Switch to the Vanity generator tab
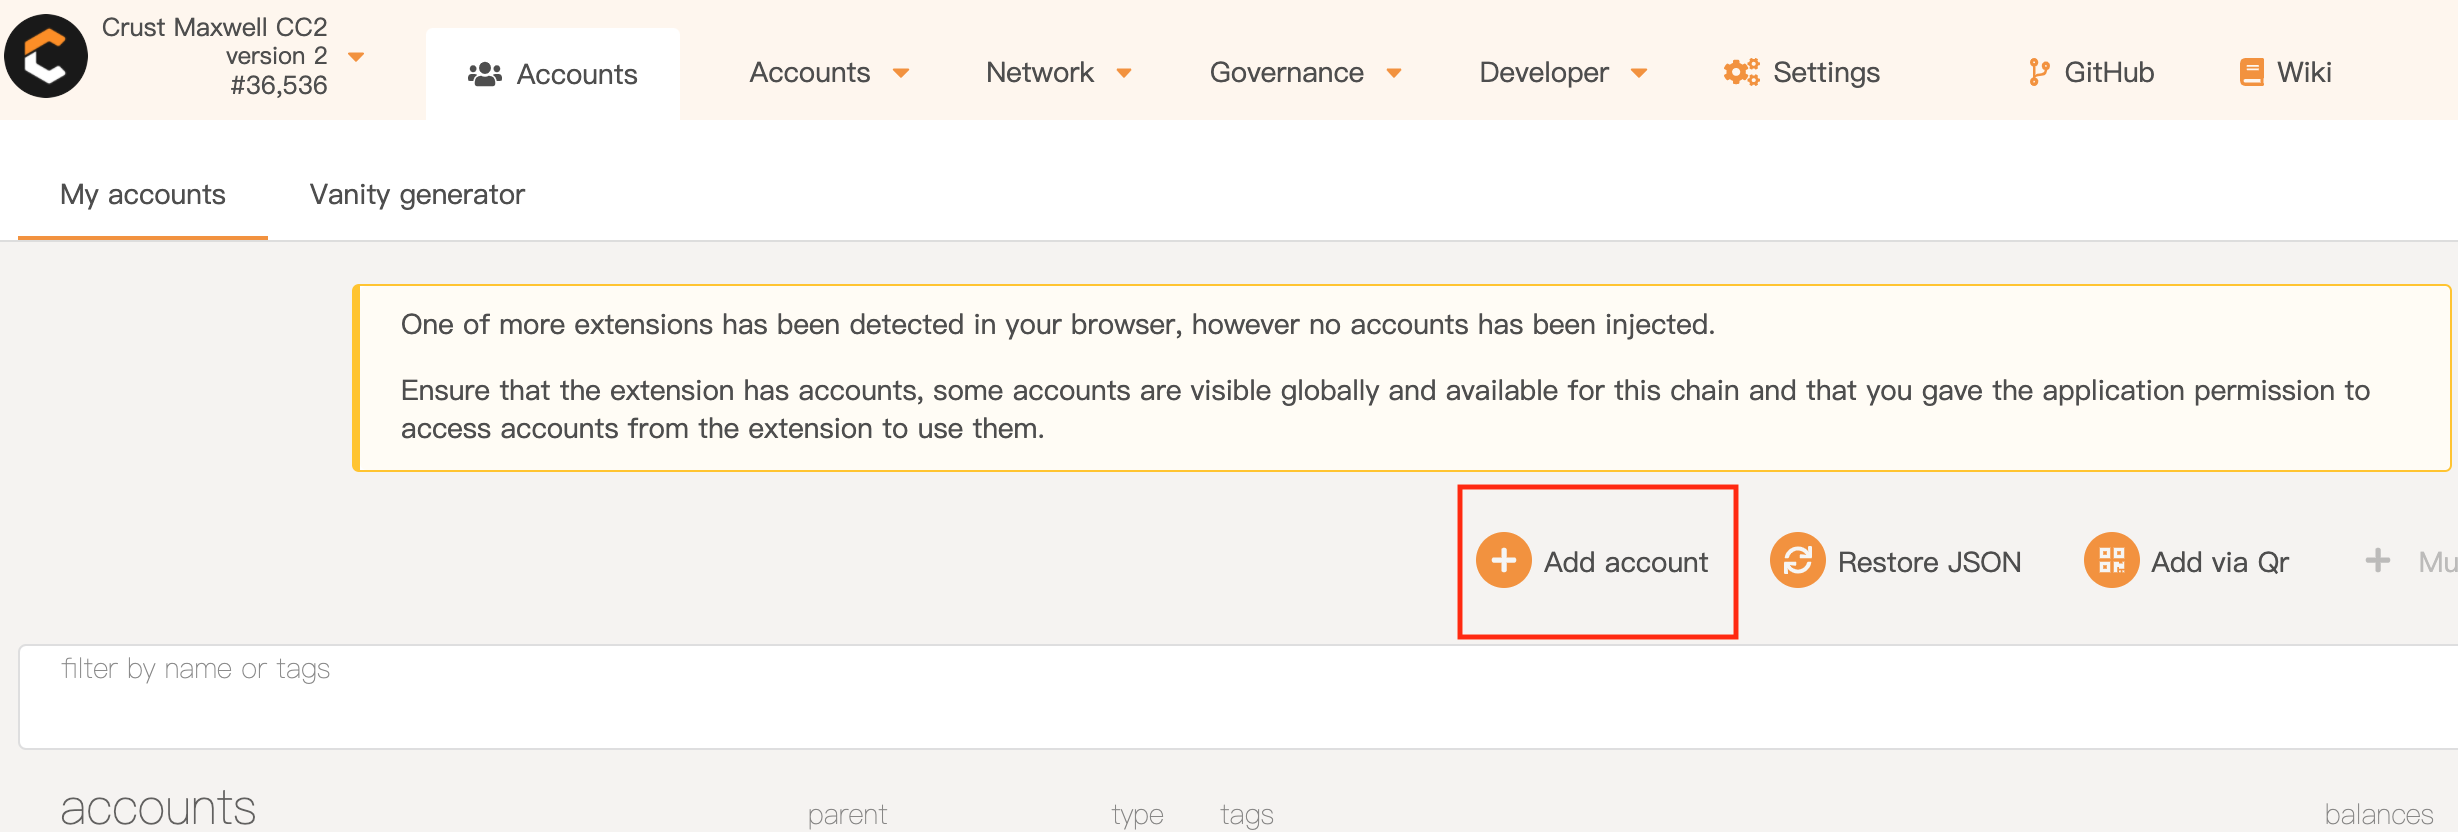The image size is (2458, 832). click(x=417, y=194)
